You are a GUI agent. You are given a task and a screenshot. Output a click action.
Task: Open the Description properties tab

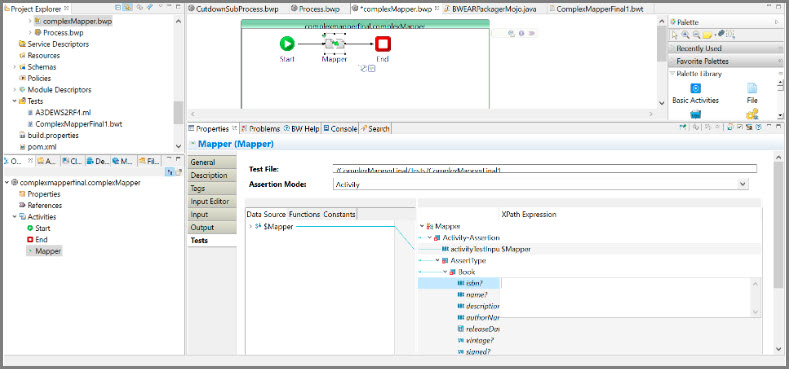[x=211, y=175]
